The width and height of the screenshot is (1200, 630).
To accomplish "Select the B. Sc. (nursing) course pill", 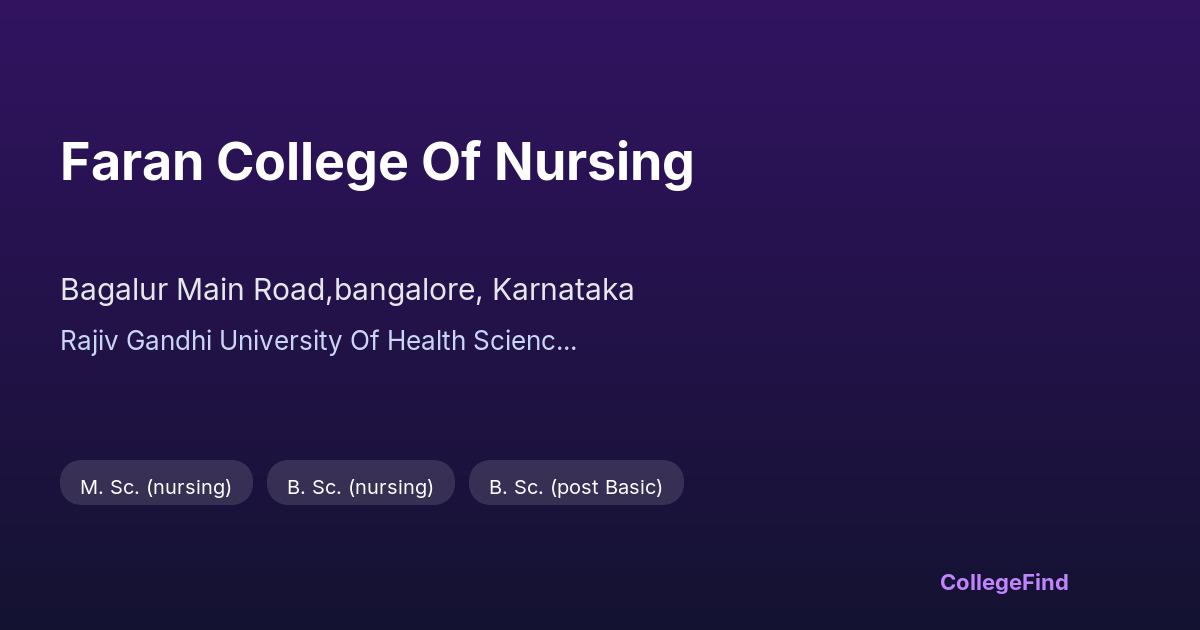I will (x=360, y=487).
